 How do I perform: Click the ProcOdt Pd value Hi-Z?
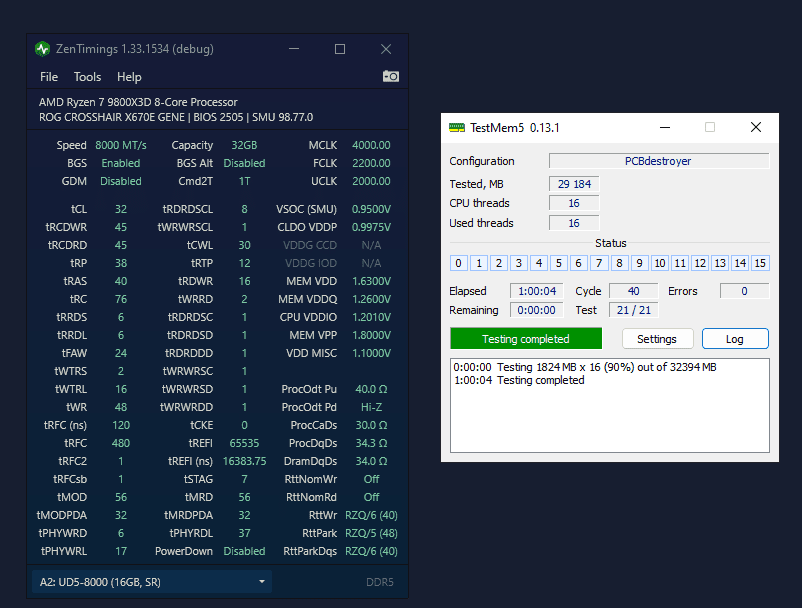[371, 407]
